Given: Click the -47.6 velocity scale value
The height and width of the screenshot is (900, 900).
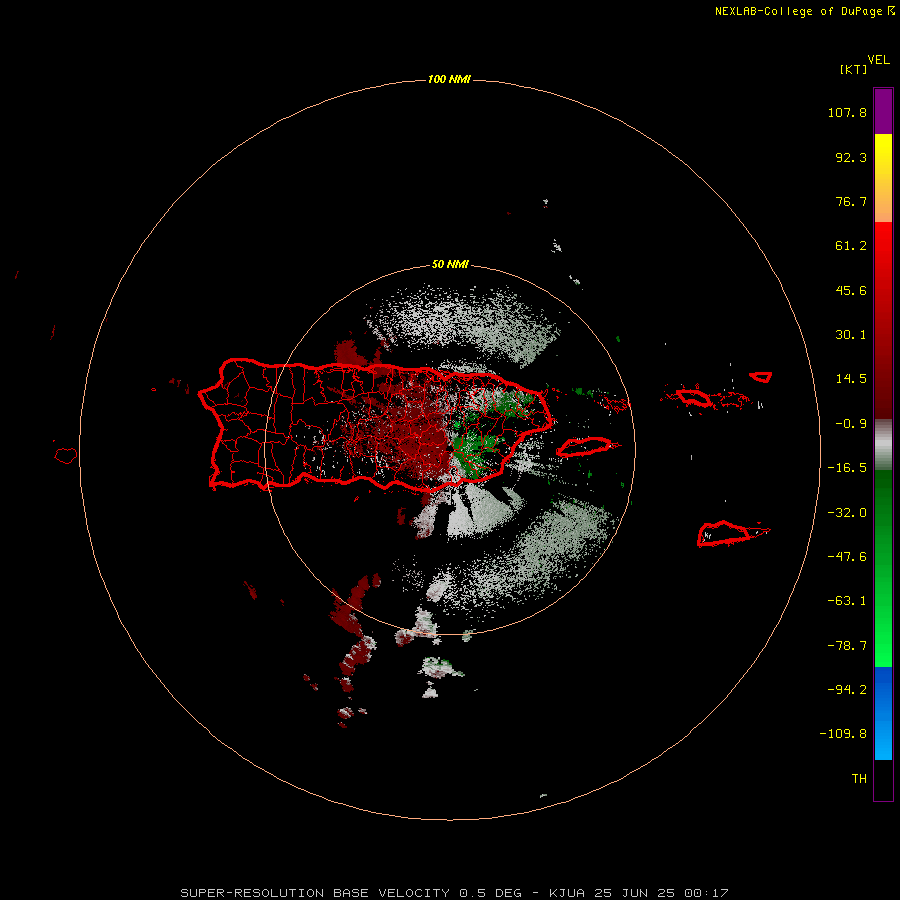Looking at the screenshot, I should point(847,557).
